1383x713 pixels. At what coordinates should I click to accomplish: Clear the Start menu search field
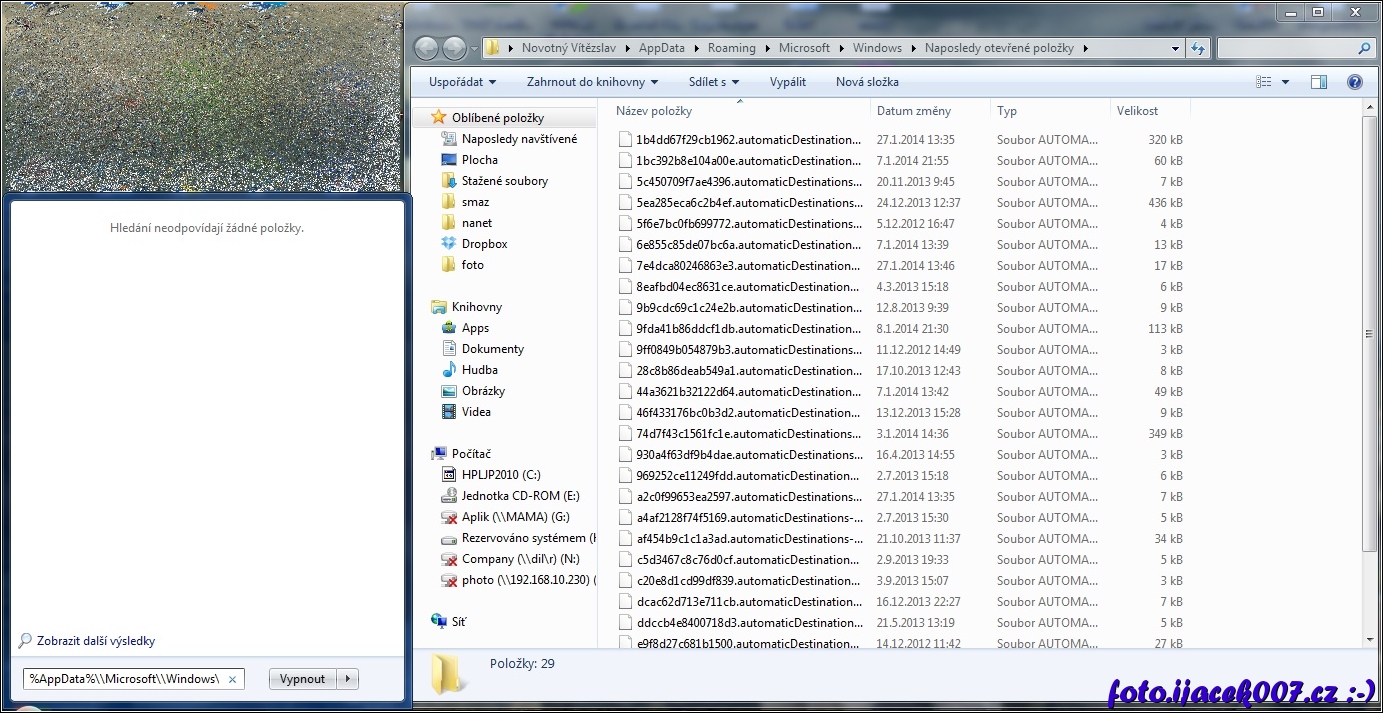(232, 680)
